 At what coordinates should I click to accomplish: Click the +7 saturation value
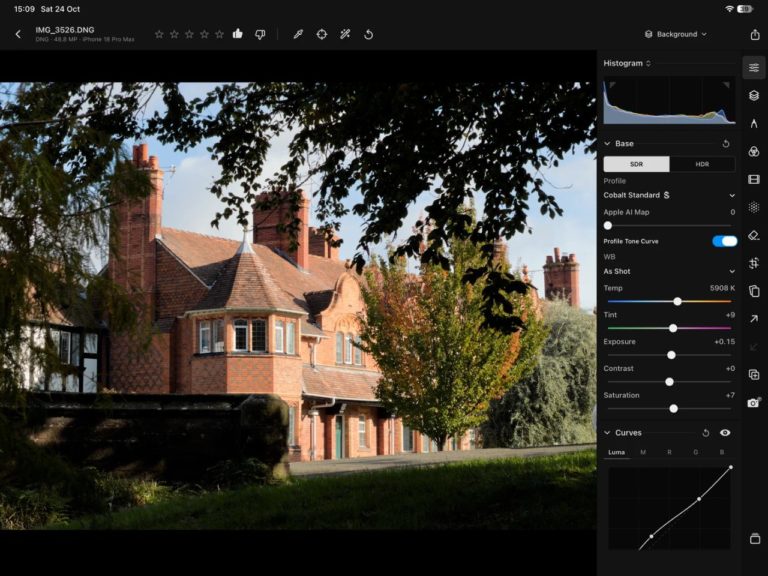tap(730, 395)
